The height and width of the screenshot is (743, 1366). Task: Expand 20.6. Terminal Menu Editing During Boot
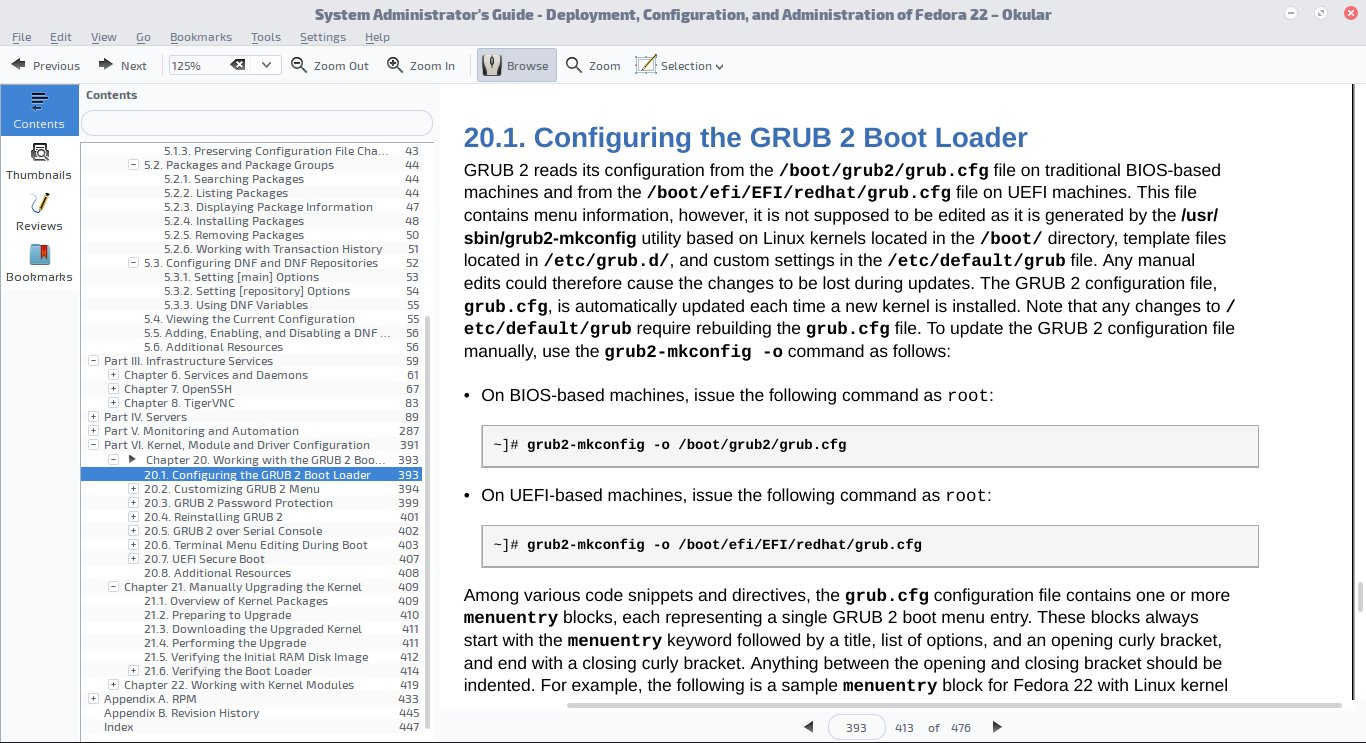(x=134, y=545)
